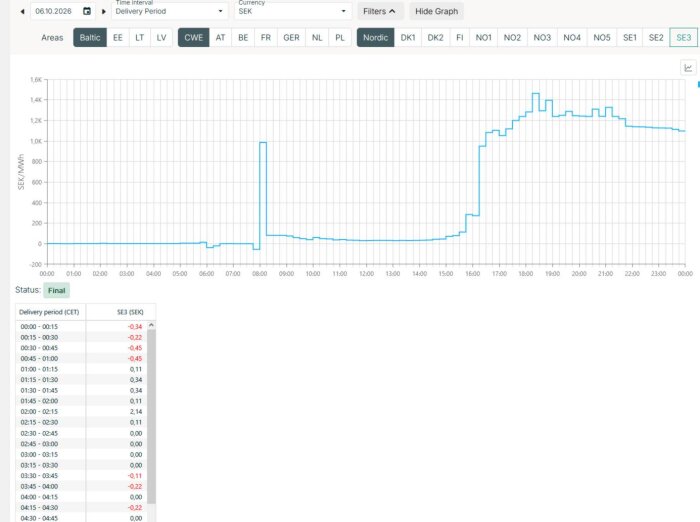700x522 pixels.
Task: Toggle the GER area
Action: [291, 38]
